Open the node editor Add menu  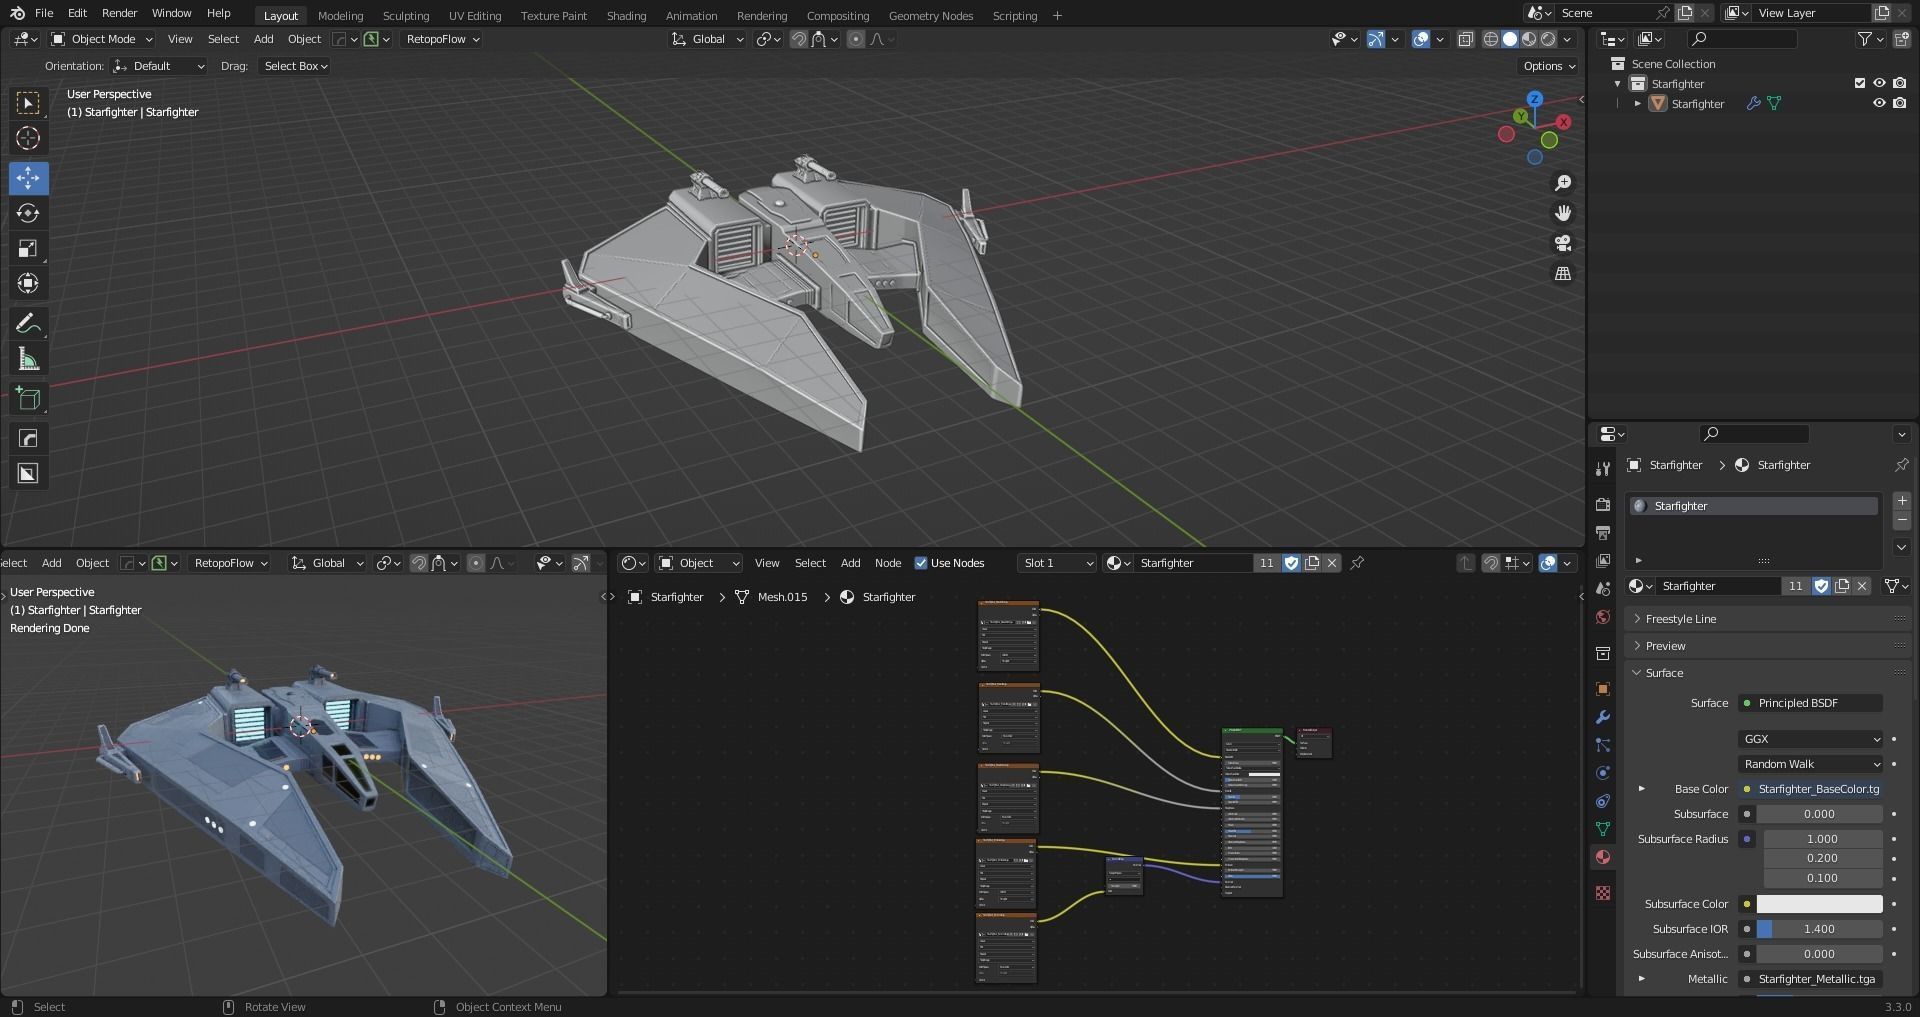[x=850, y=563]
